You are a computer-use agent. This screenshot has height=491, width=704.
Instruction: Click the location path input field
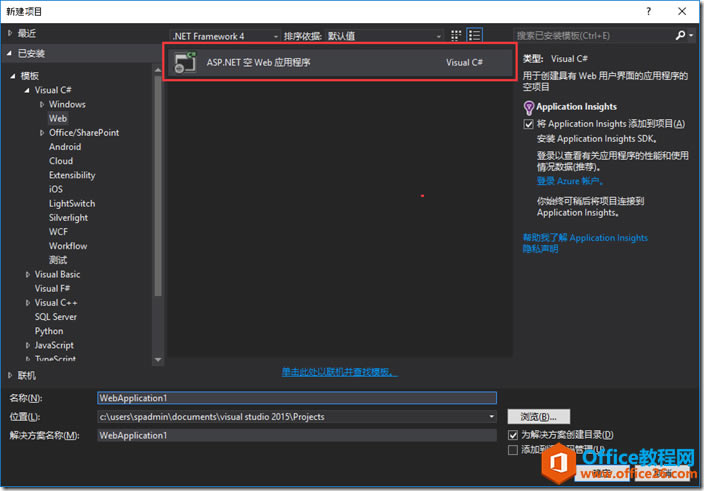[292, 416]
